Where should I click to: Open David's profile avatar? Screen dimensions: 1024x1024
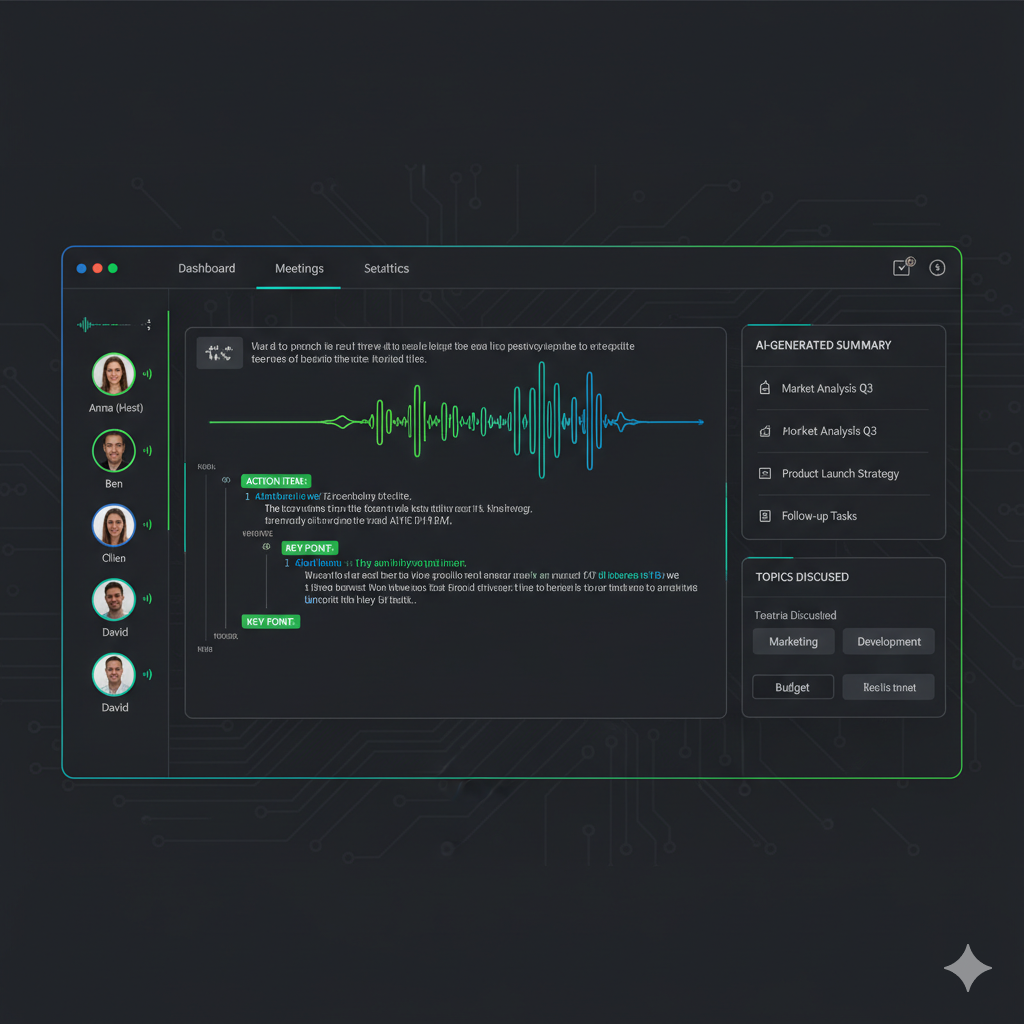pyautogui.click(x=114, y=598)
